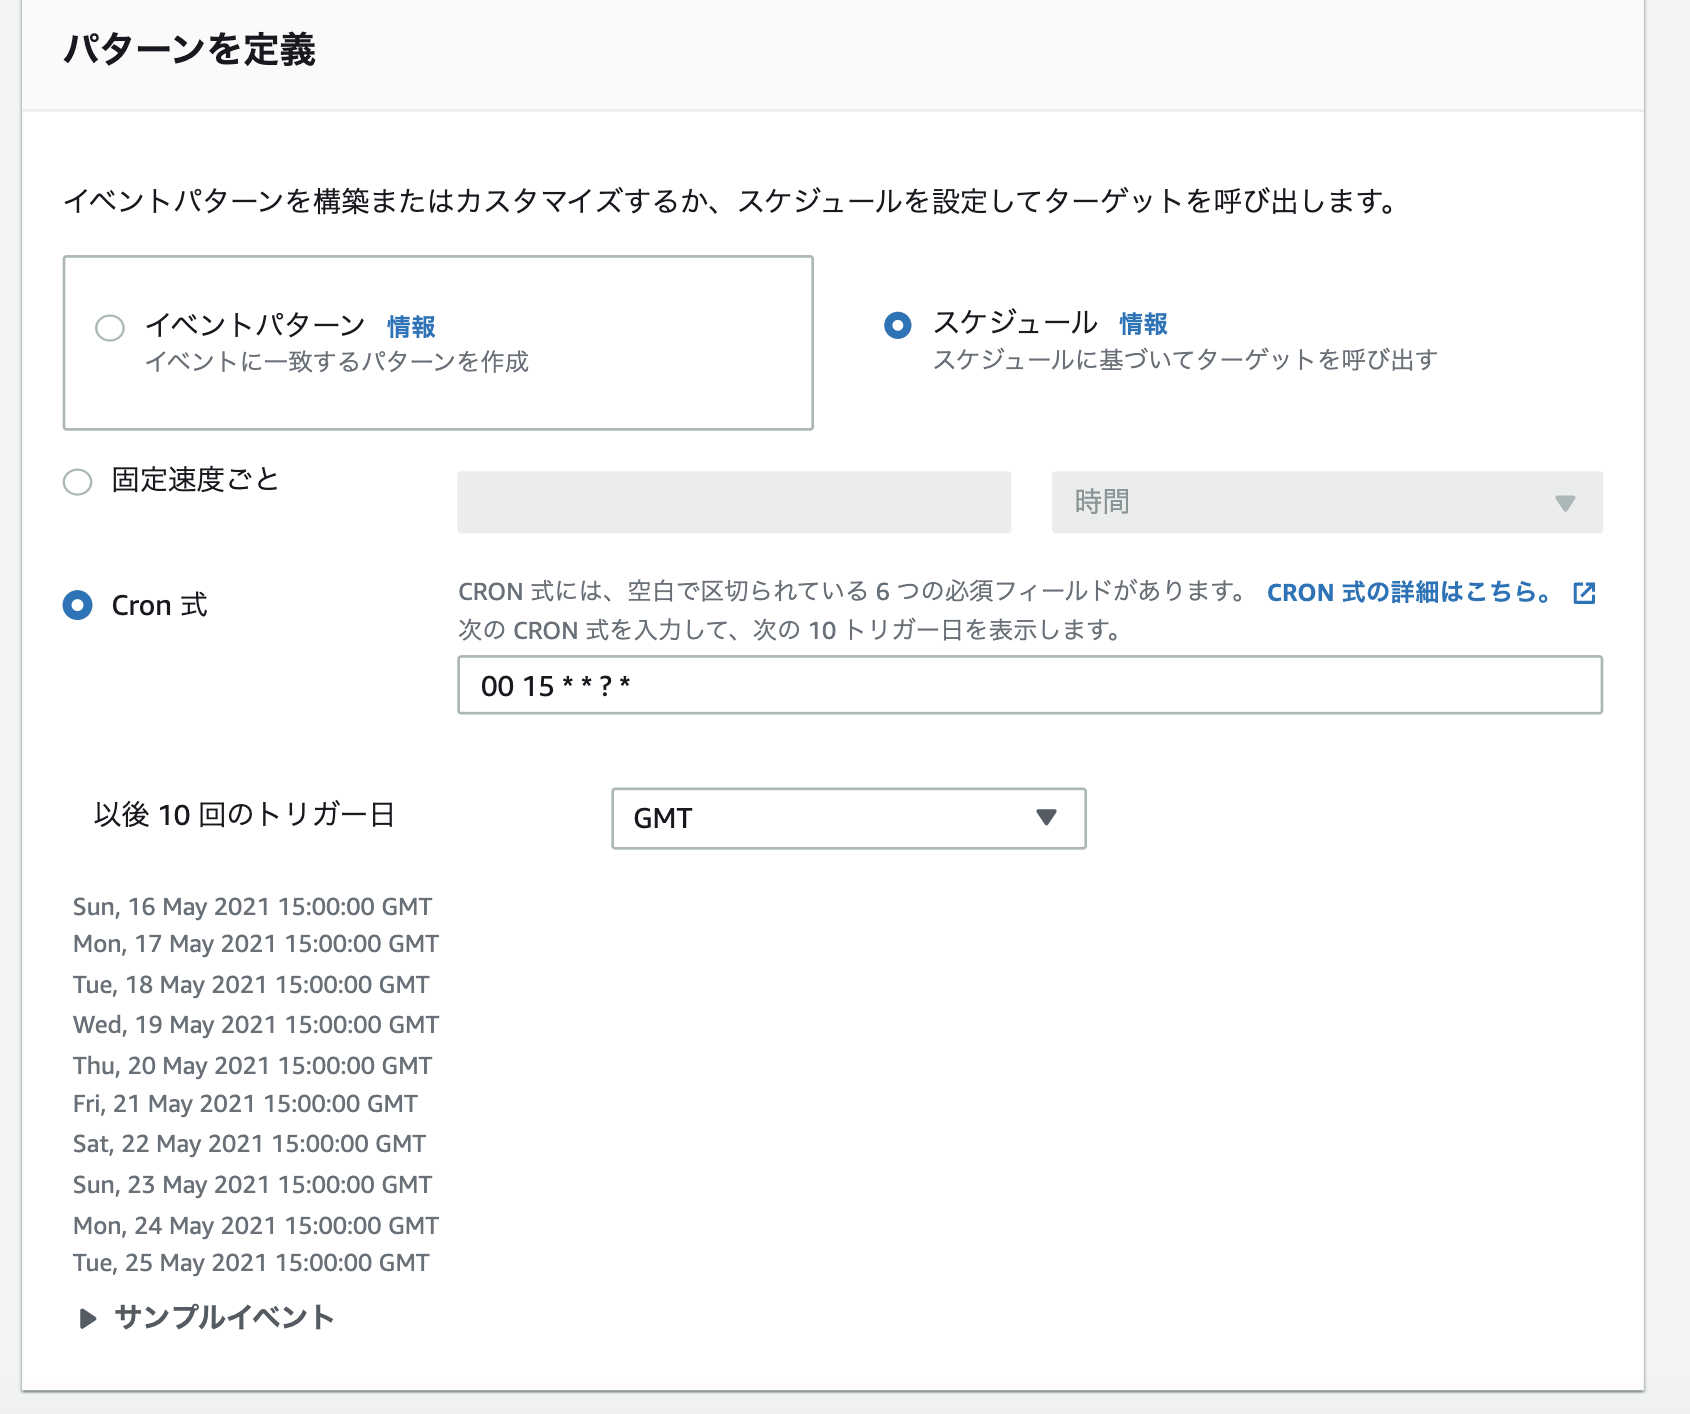Choose the Cron 式 radio option
Image resolution: width=1690 pixels, height=1414 pixels.
pos(78,605)
